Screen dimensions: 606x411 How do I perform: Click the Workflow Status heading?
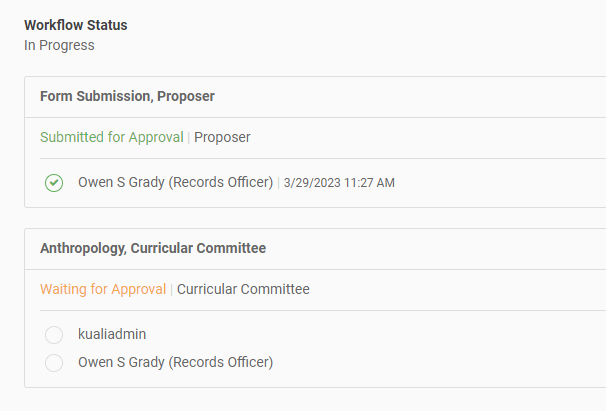(76, 25)
